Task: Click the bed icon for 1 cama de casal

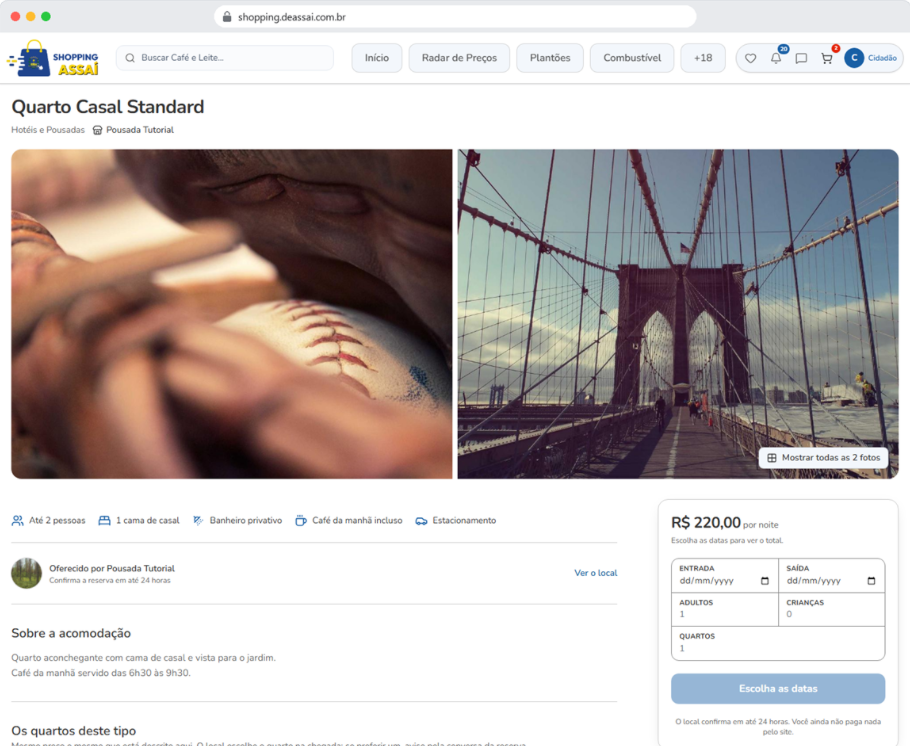Action: 104,521
